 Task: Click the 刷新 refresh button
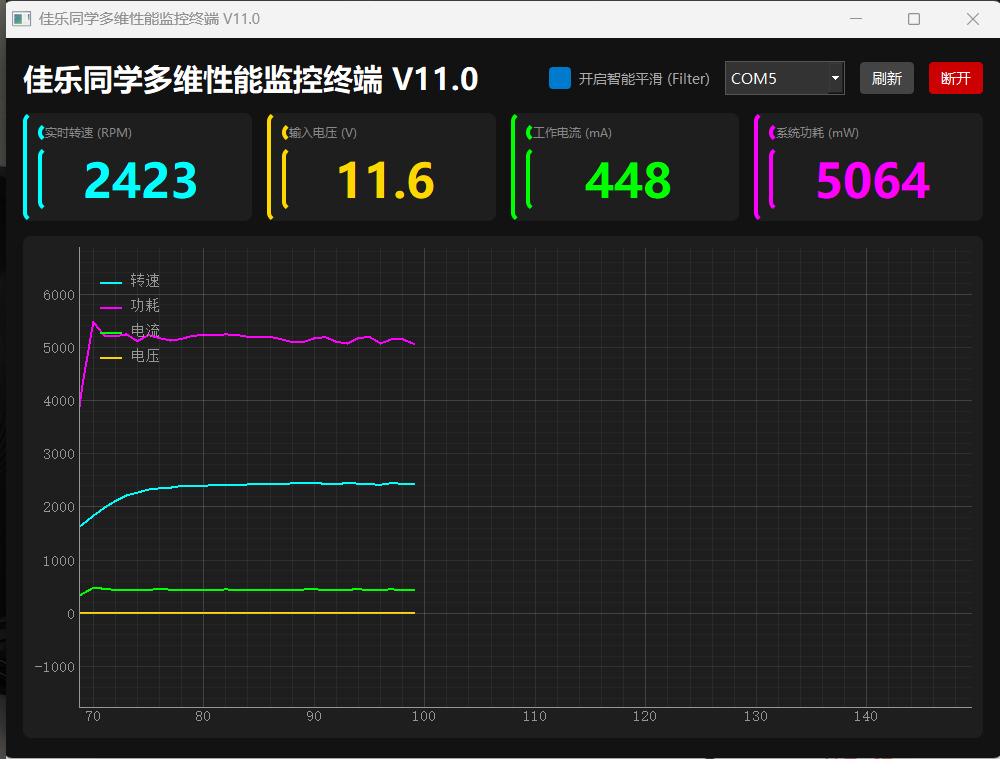tap(886, 78)
